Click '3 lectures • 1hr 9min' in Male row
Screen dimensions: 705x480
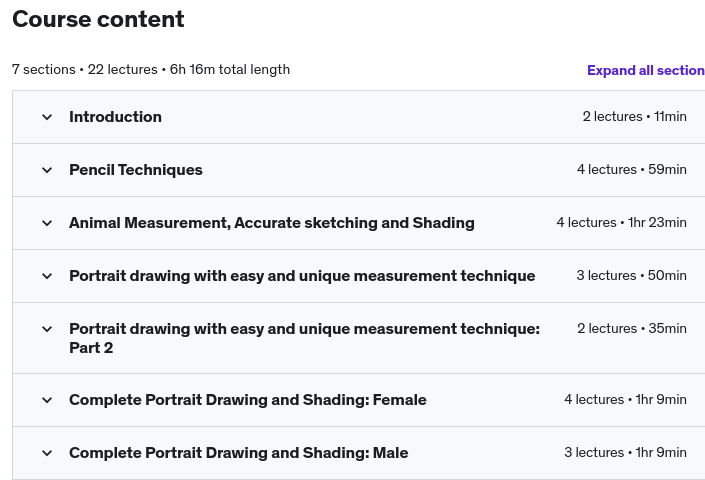tap(625, 453)
